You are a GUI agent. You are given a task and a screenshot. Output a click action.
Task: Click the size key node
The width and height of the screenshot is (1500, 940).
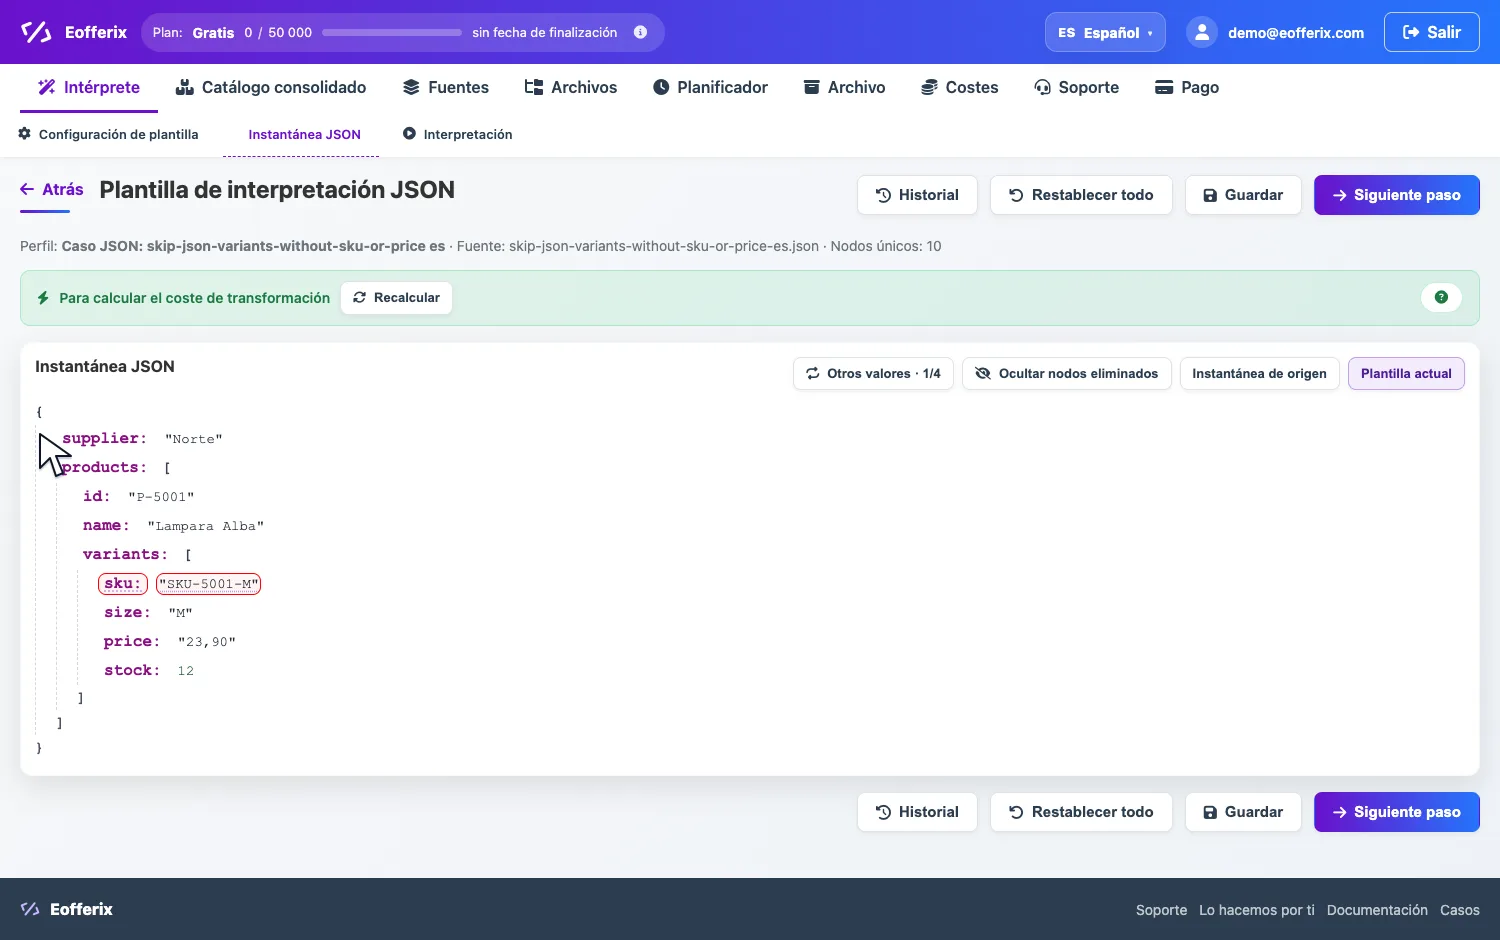click(x=127, y=612)
